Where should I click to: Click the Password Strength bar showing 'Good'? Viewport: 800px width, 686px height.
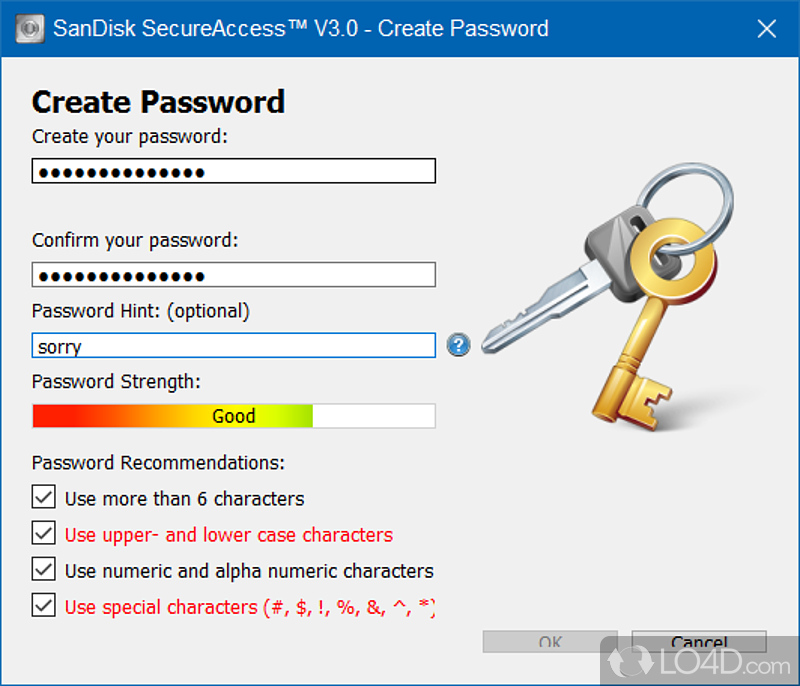tap(234, 416)
